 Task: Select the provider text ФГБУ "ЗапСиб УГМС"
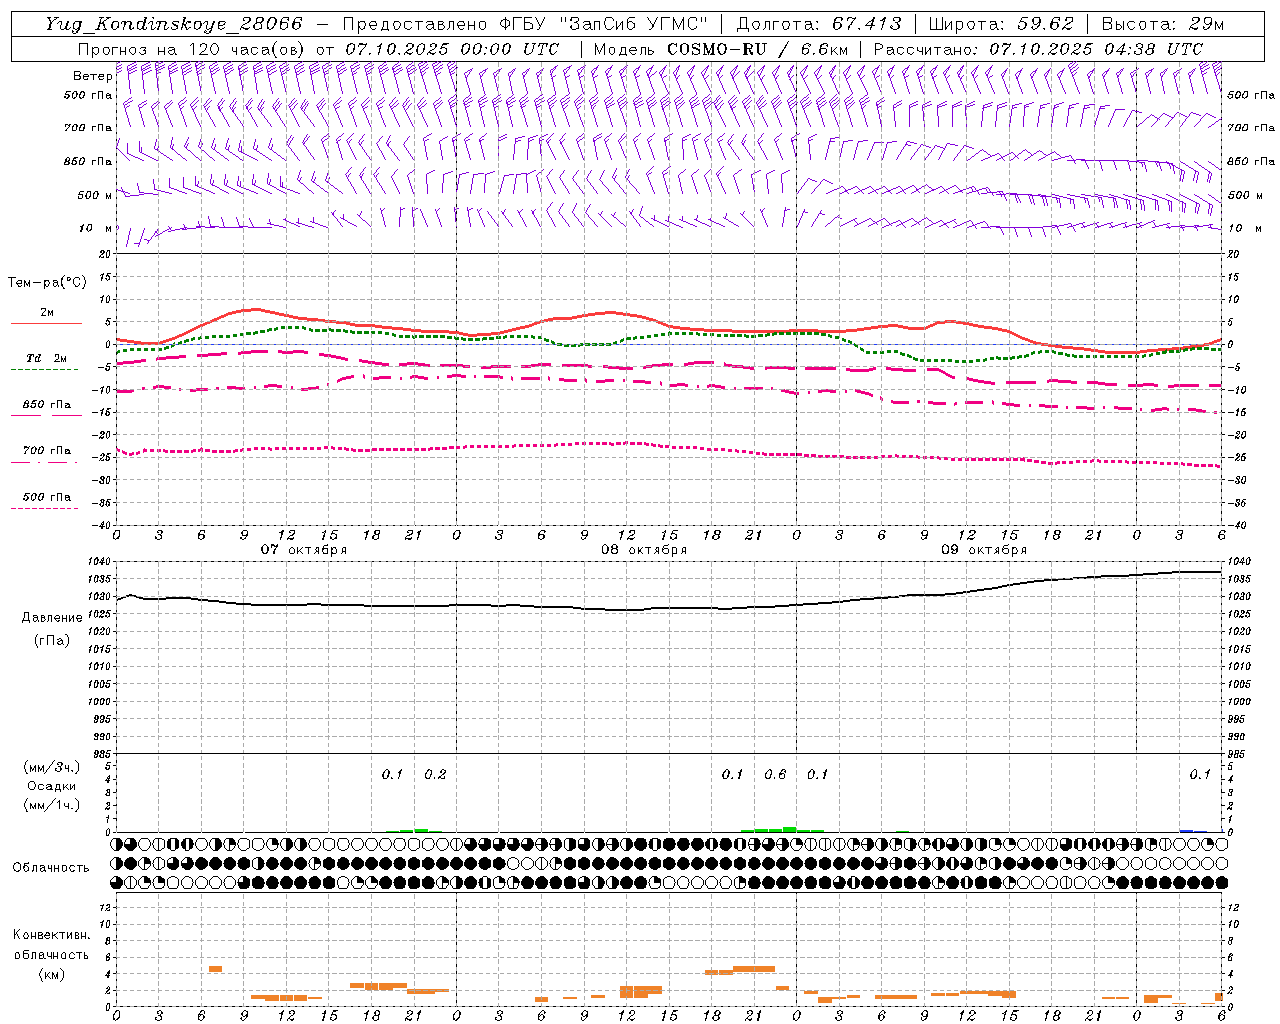tap(602, 24)
